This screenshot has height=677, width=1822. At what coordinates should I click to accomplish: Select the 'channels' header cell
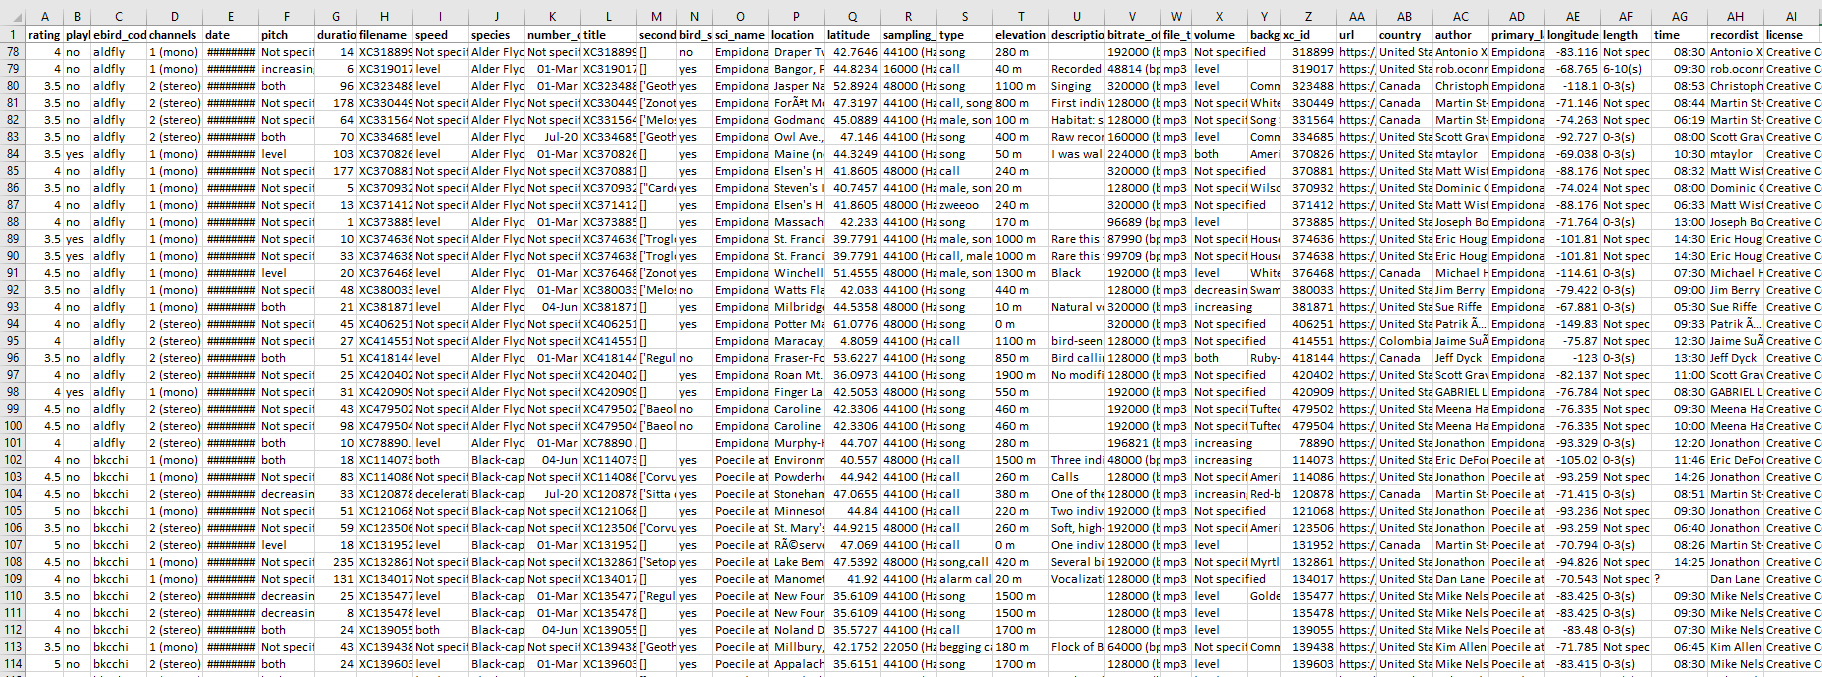coord(174,34)
